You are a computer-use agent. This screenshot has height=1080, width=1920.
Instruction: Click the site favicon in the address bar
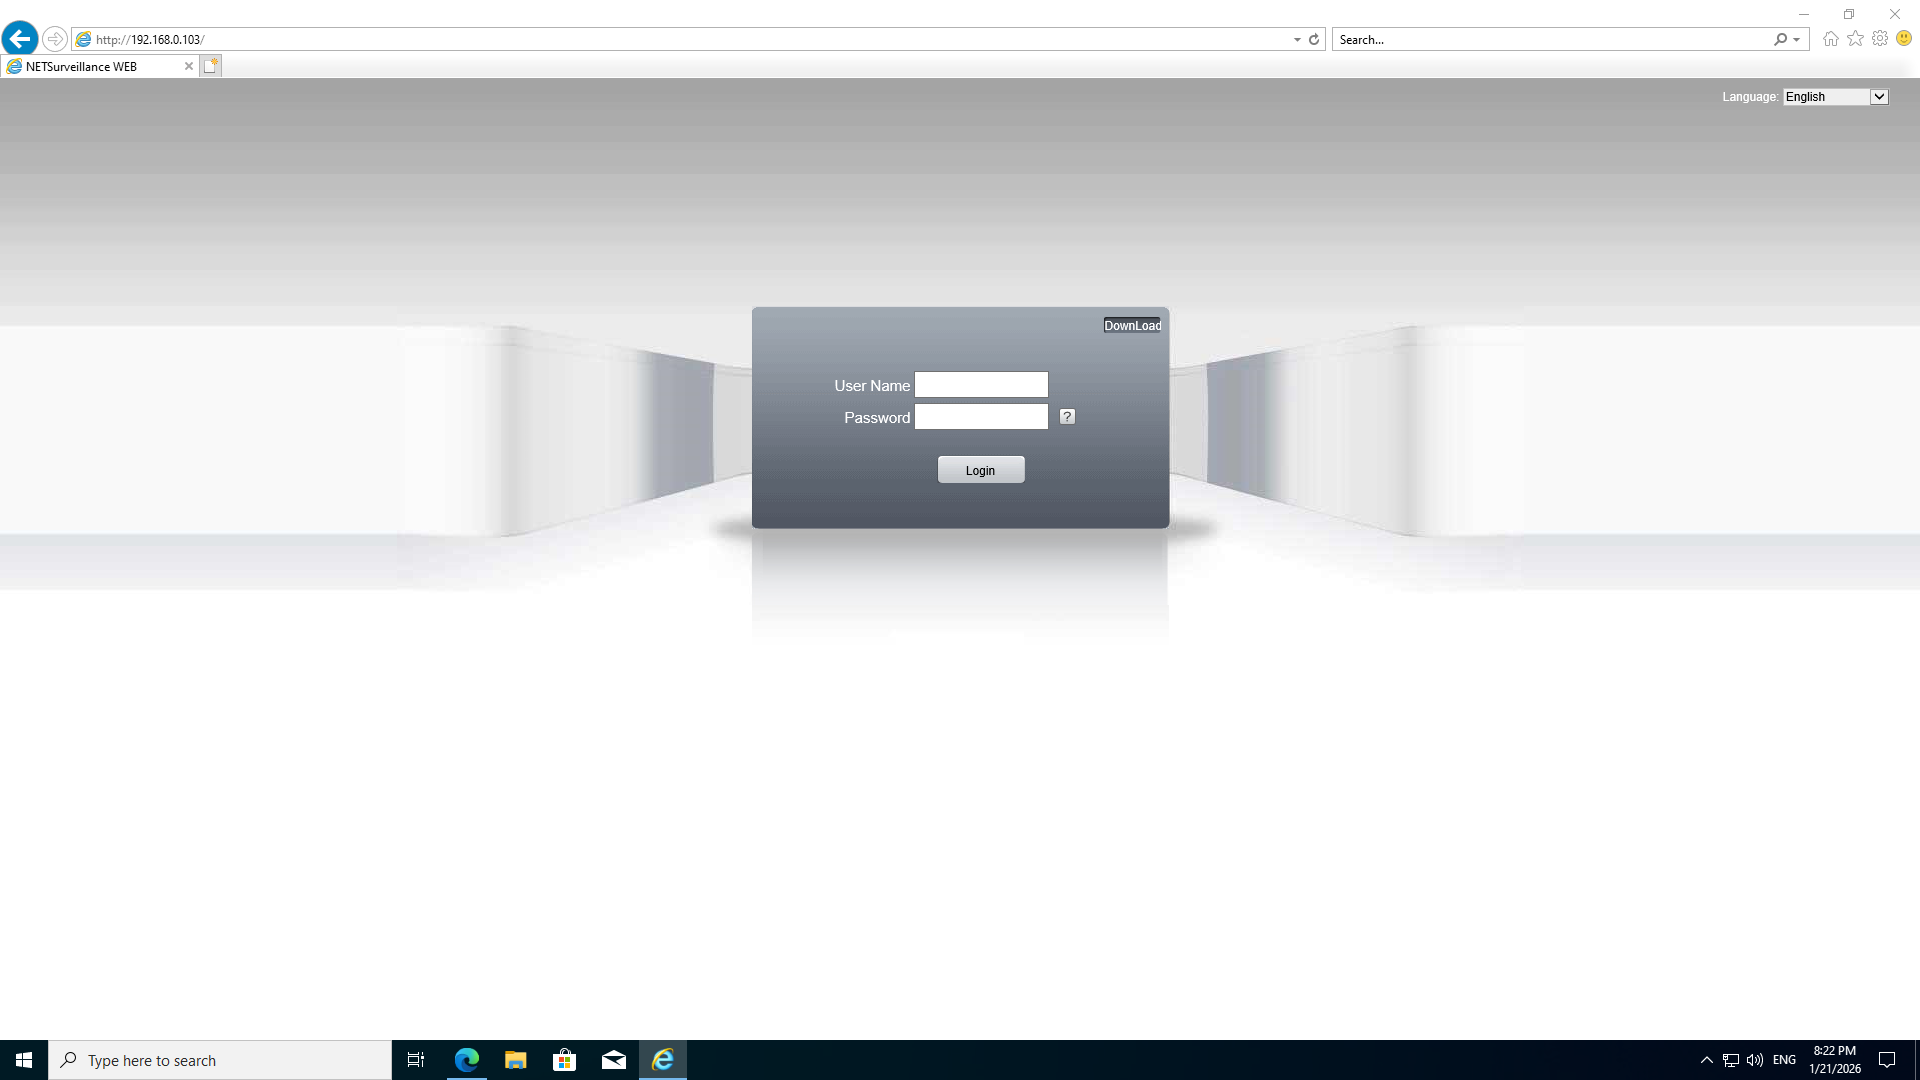click(84, 39)
